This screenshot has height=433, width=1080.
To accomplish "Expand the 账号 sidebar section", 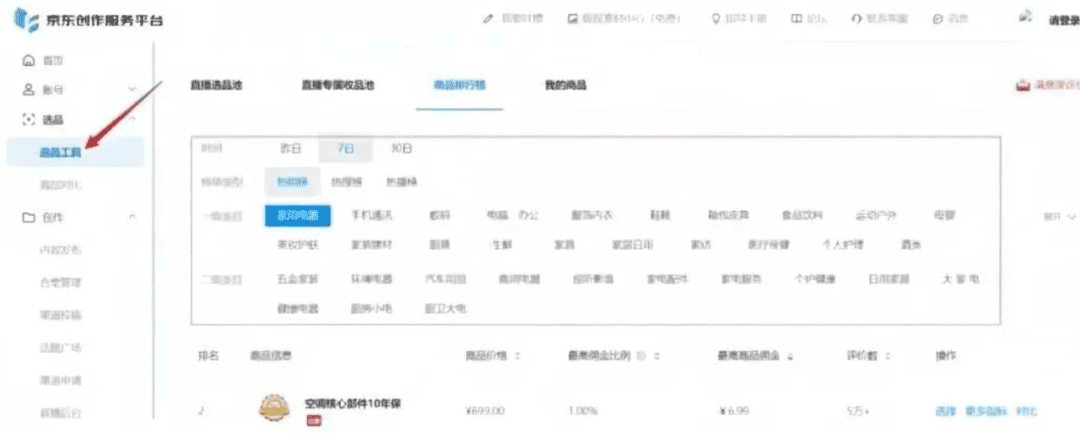I will click(x=133, y=90).
